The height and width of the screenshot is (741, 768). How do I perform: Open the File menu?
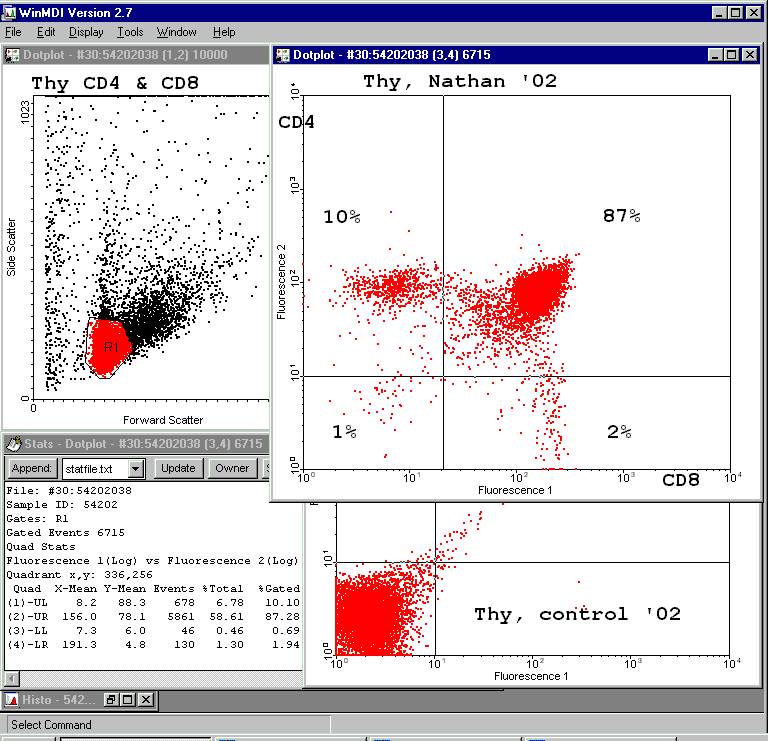coord(13,32)
